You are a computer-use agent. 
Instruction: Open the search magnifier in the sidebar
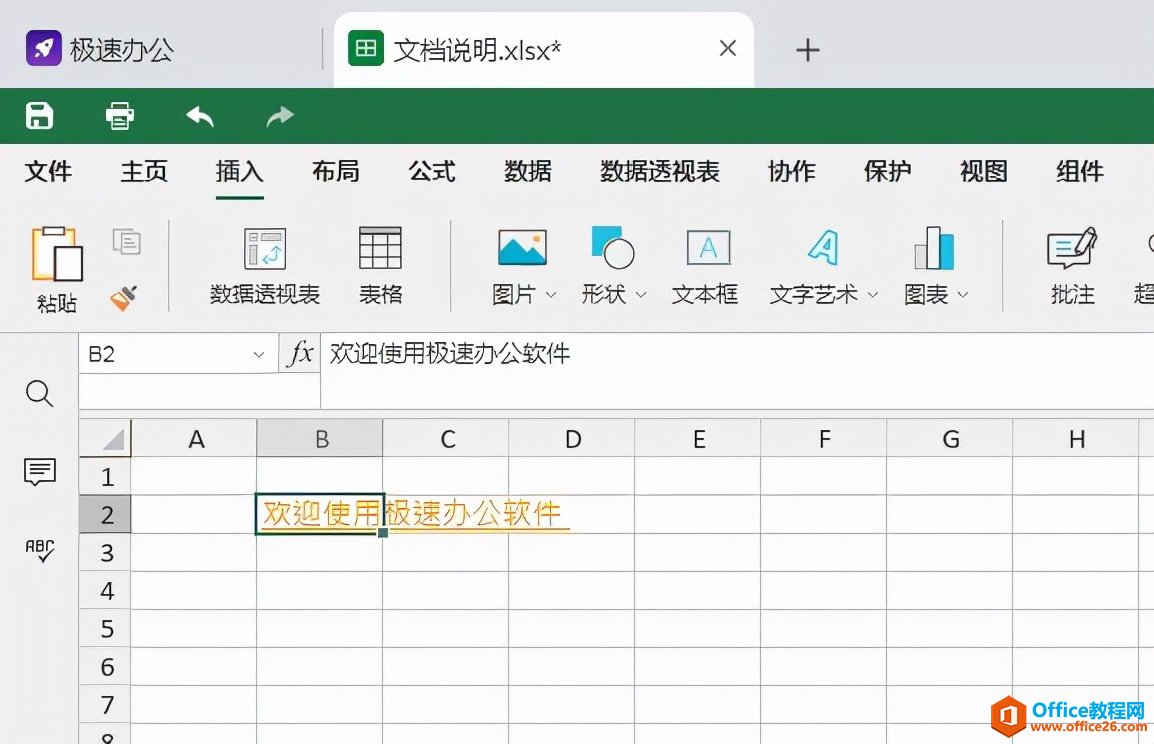point(39,394)
